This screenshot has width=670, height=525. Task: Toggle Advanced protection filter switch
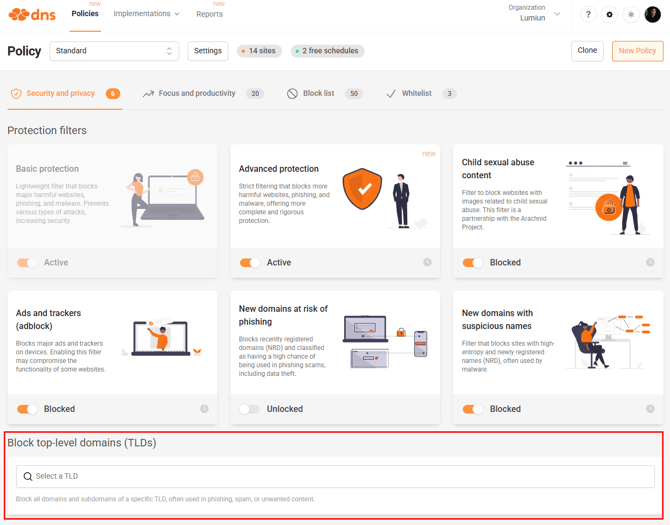tap(250, 262)
